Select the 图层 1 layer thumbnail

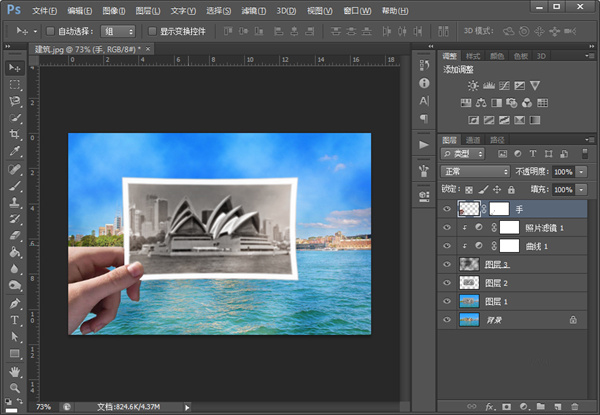tap(469, 301)
